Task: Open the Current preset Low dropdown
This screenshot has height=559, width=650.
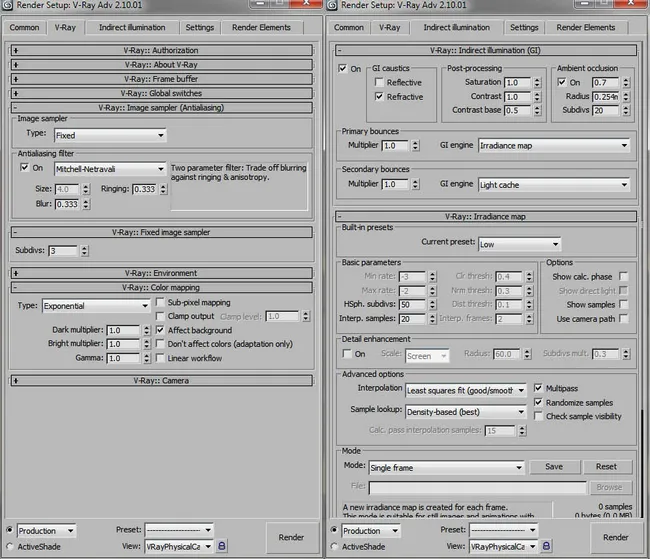Action: (519, 244)
